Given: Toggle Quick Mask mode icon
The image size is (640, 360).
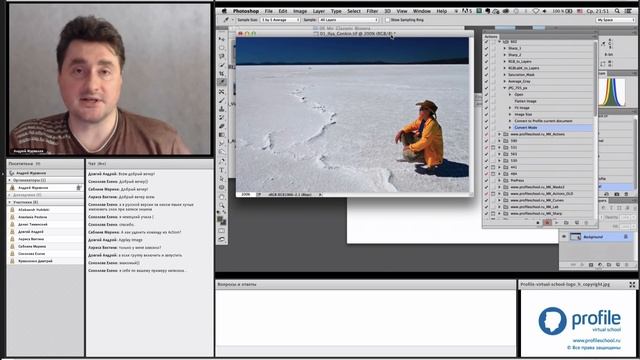Looking at the screenshot, I should (222, 231).
